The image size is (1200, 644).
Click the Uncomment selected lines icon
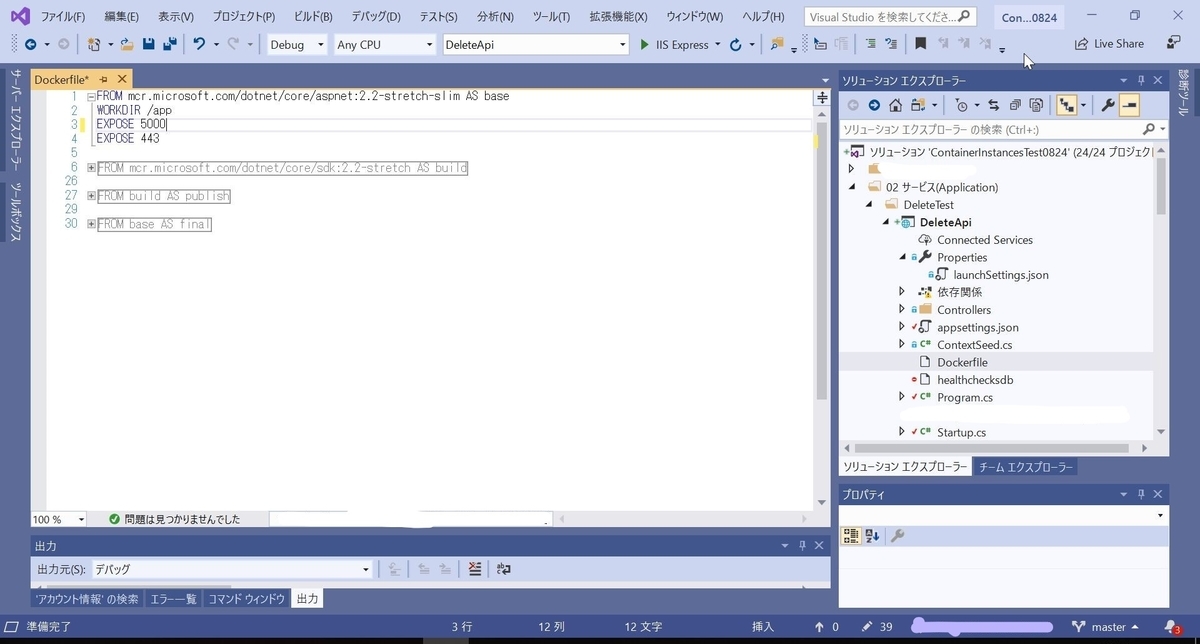891,44
